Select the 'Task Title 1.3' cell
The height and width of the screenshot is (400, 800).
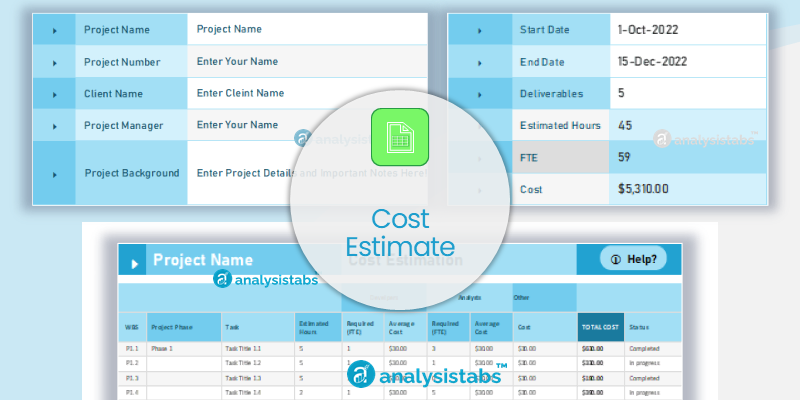(258, 378)
